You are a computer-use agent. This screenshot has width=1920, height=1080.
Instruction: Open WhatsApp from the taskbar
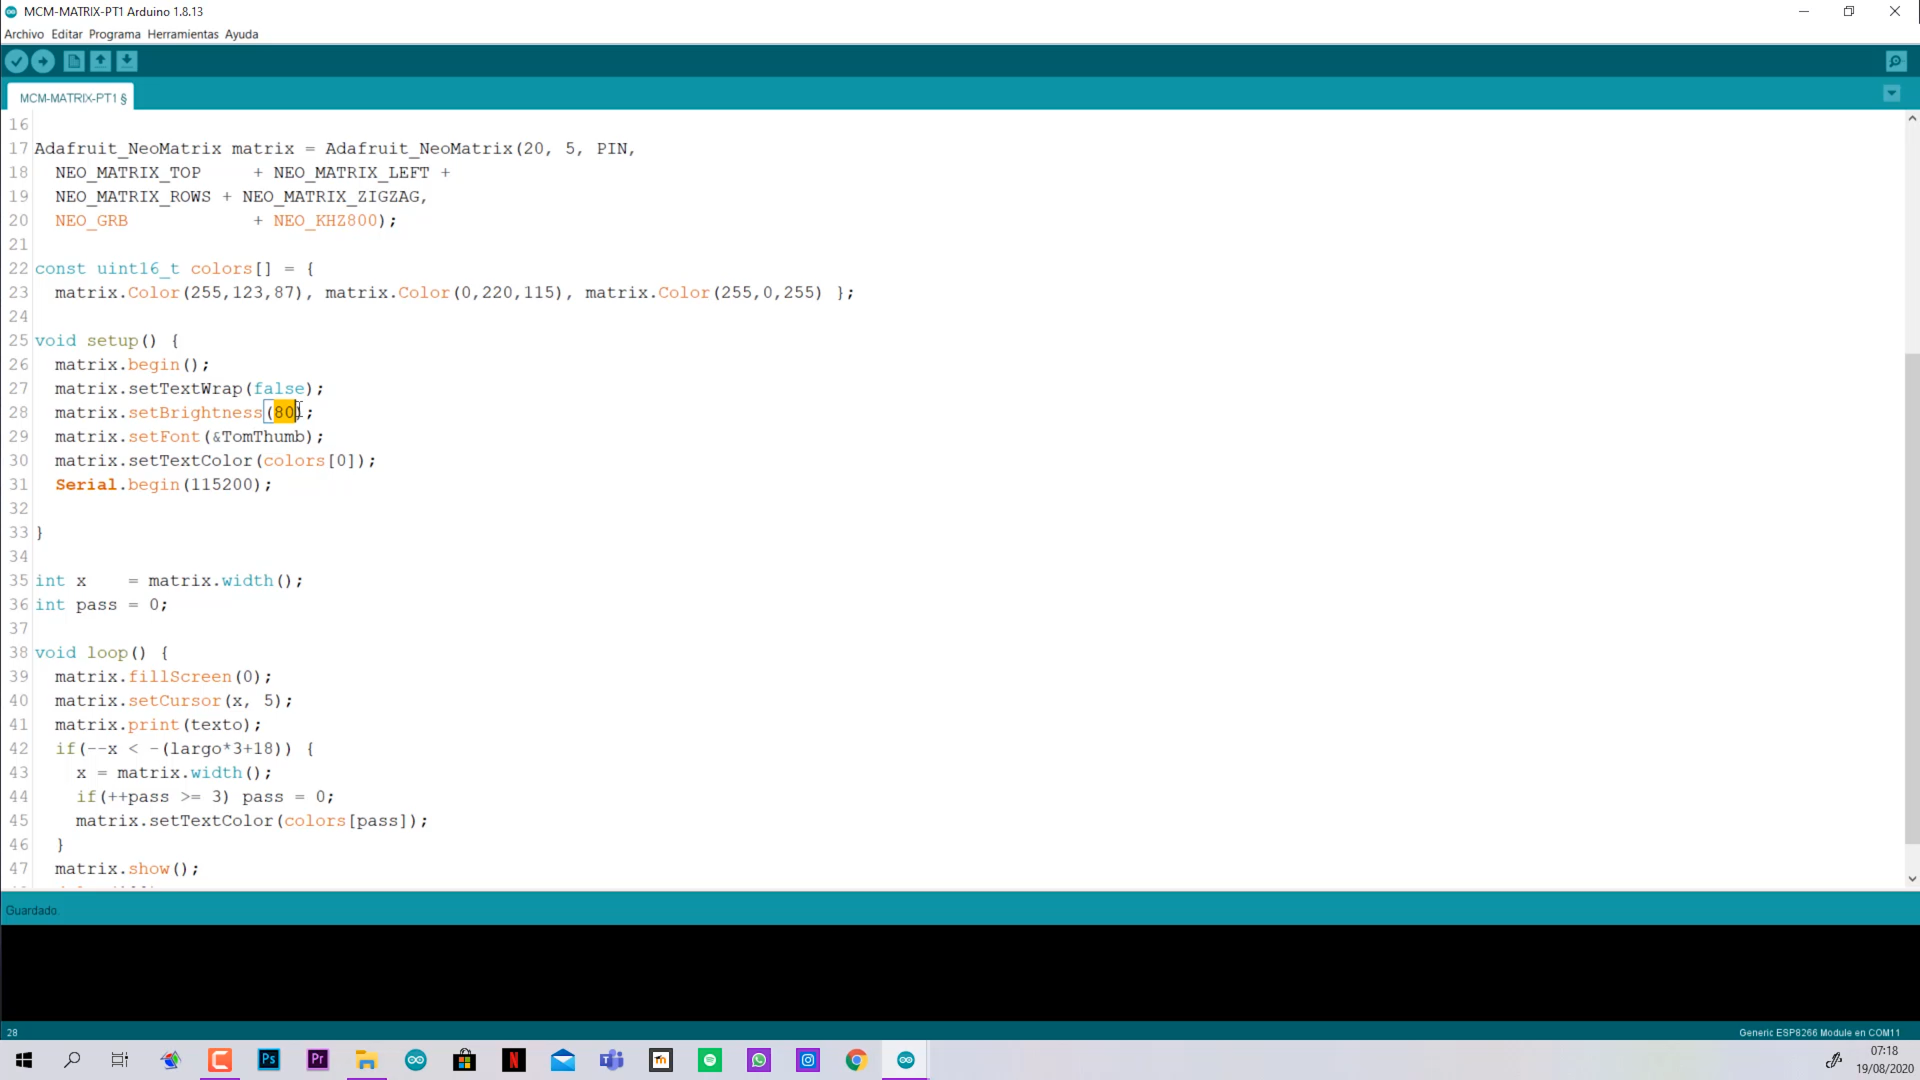[x=759, y=1060]
